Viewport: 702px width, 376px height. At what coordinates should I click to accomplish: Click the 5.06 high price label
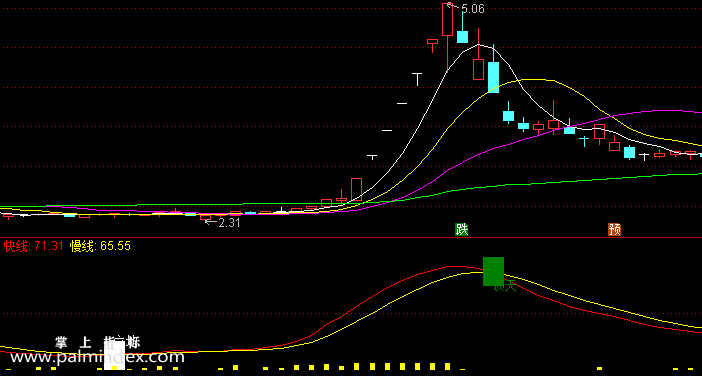(x=473, y=9)
